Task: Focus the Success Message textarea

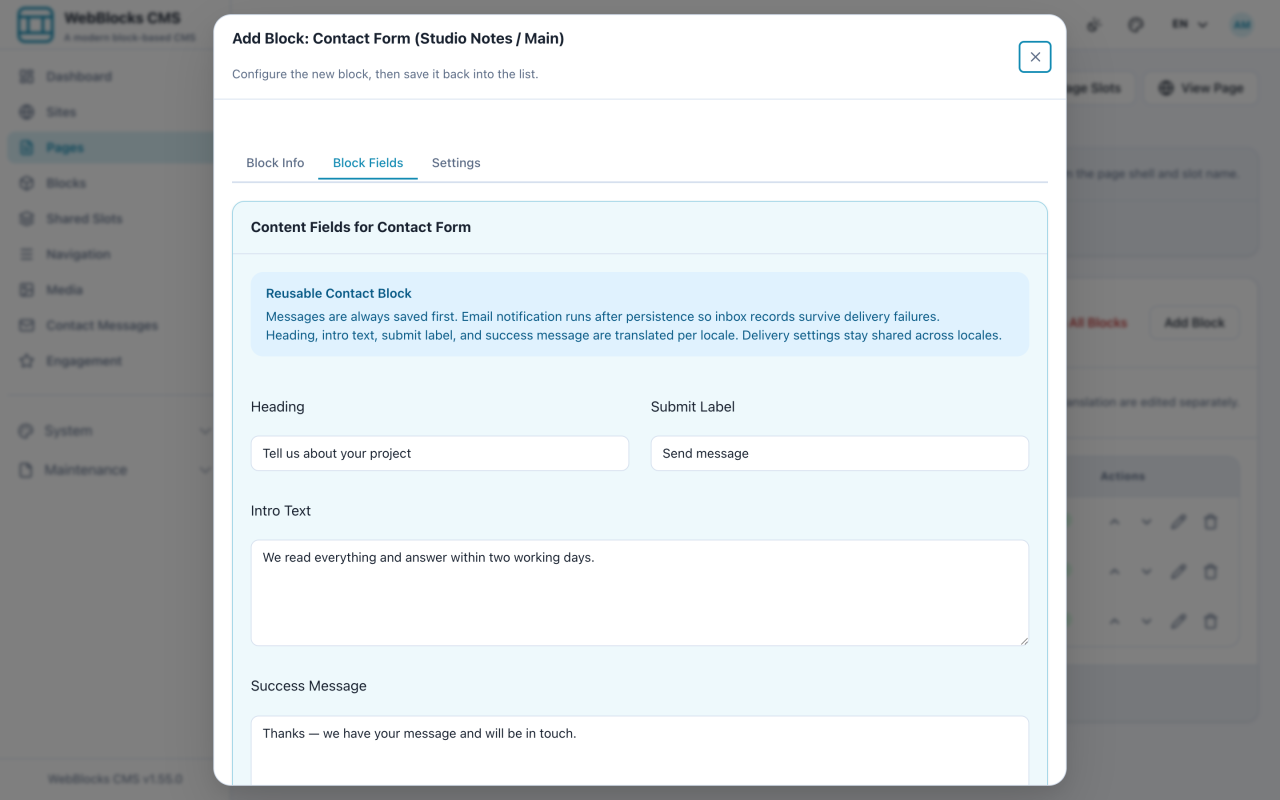Action: [640, 750]
